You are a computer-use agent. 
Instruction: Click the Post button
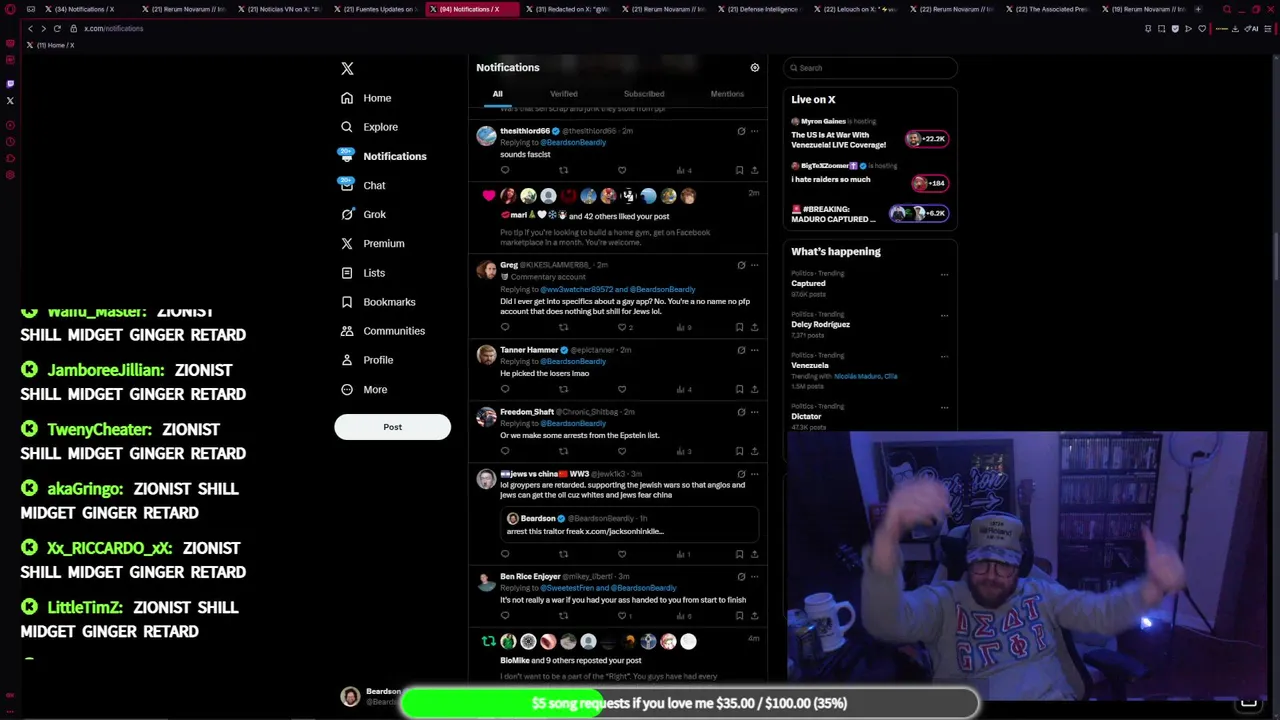pos(392,427)
